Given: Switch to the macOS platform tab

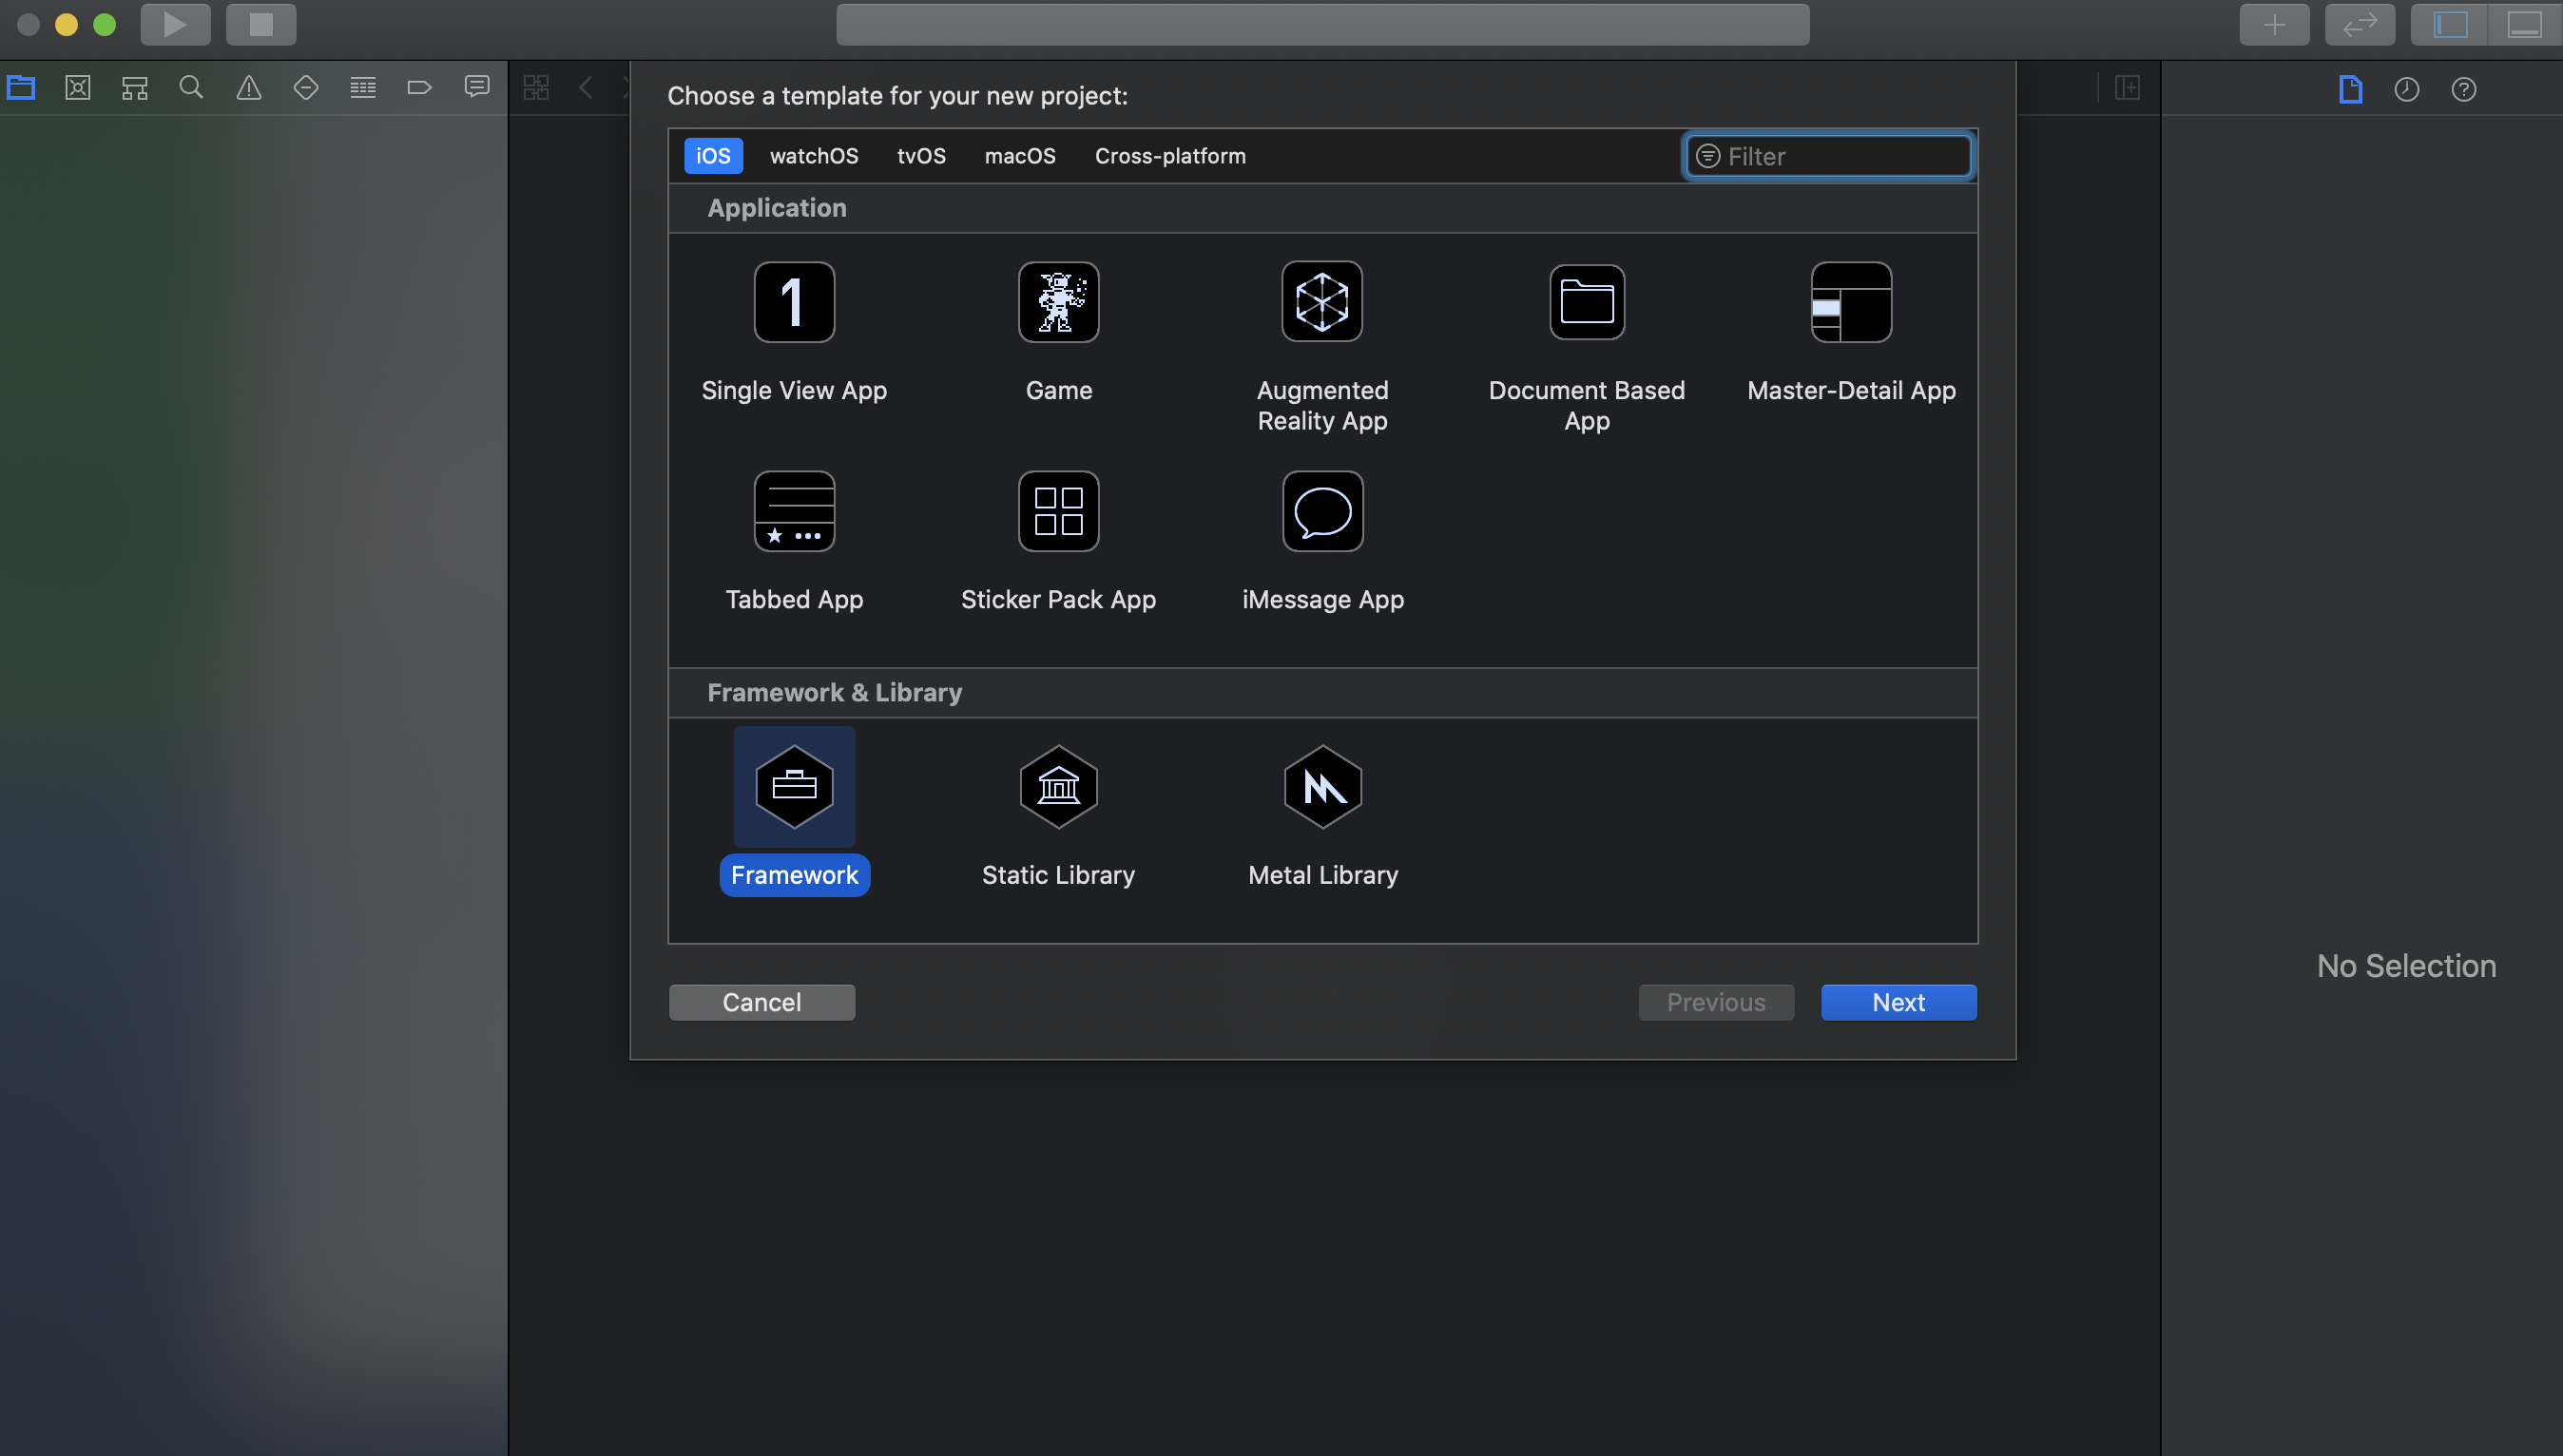Looking at the screenshot, I should [x=1019, y=156].
